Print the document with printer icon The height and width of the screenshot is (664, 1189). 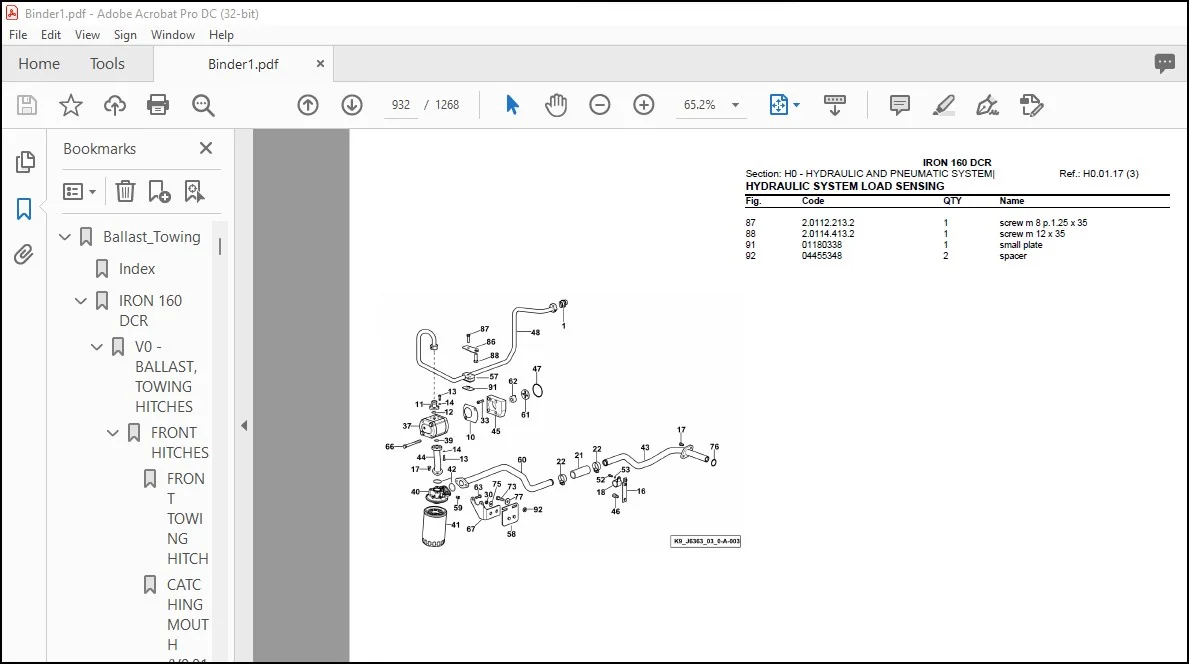(x=158, y=105)
